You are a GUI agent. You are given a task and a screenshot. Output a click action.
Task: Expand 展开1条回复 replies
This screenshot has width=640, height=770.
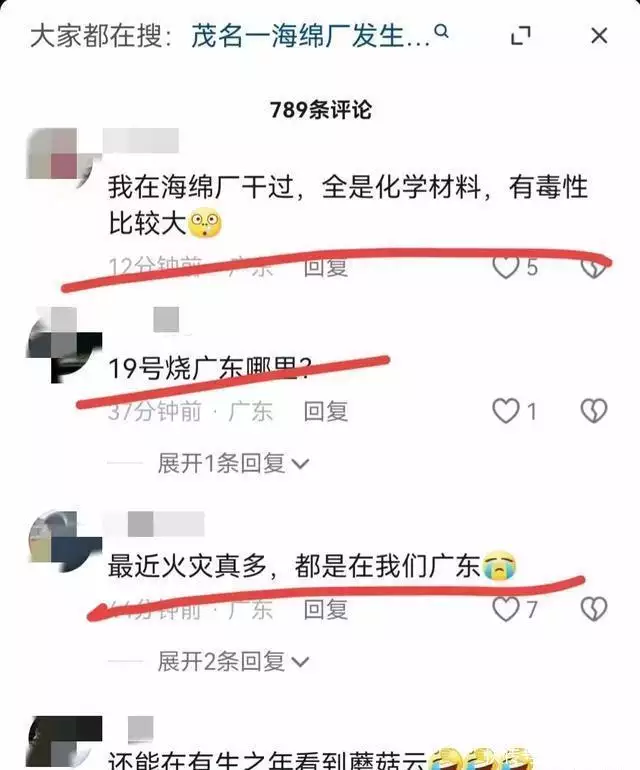tap(233, 463)
